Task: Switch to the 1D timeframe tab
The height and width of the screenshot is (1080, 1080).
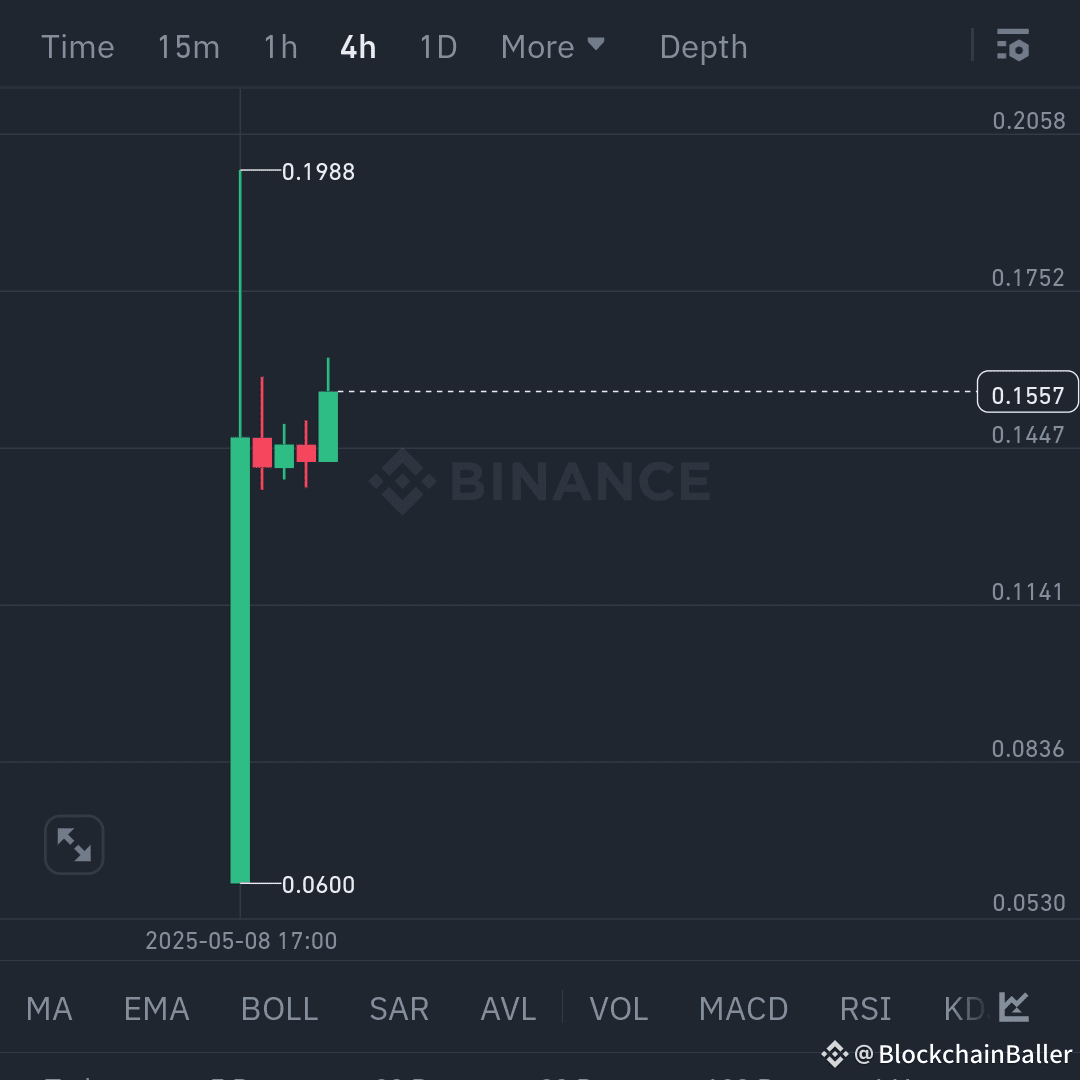Action: (437, 46)
